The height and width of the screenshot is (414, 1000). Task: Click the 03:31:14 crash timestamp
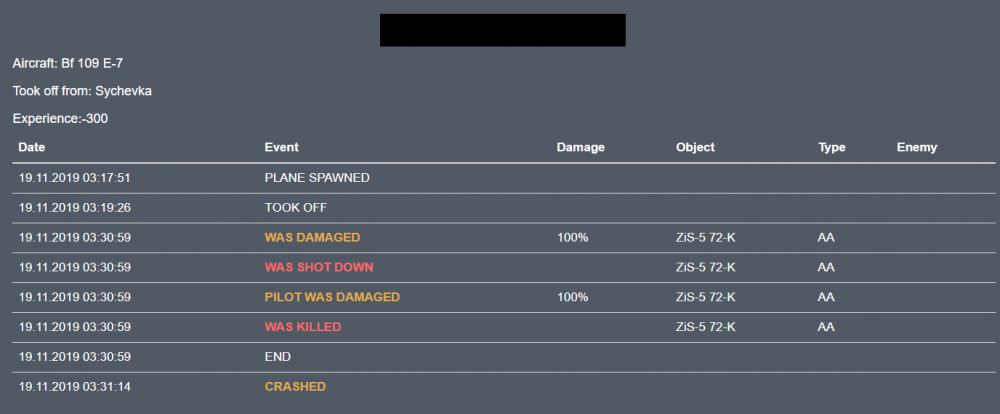75,387
